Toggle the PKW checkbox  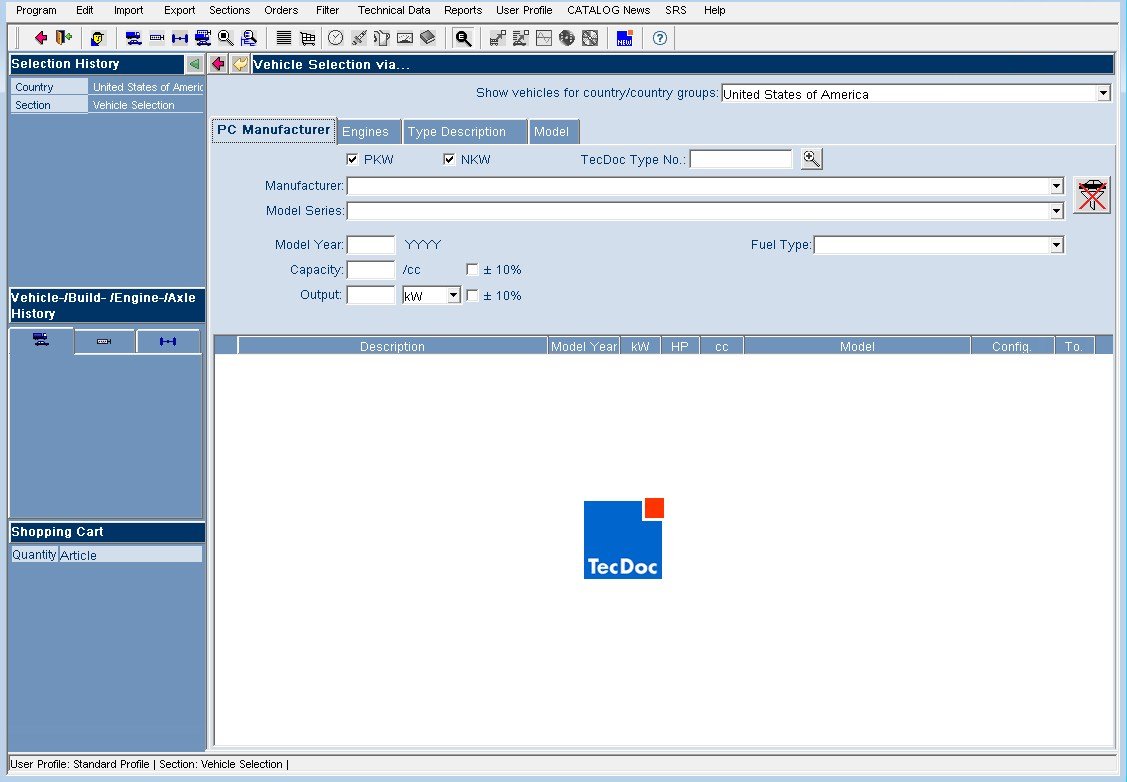coord(352,160)
